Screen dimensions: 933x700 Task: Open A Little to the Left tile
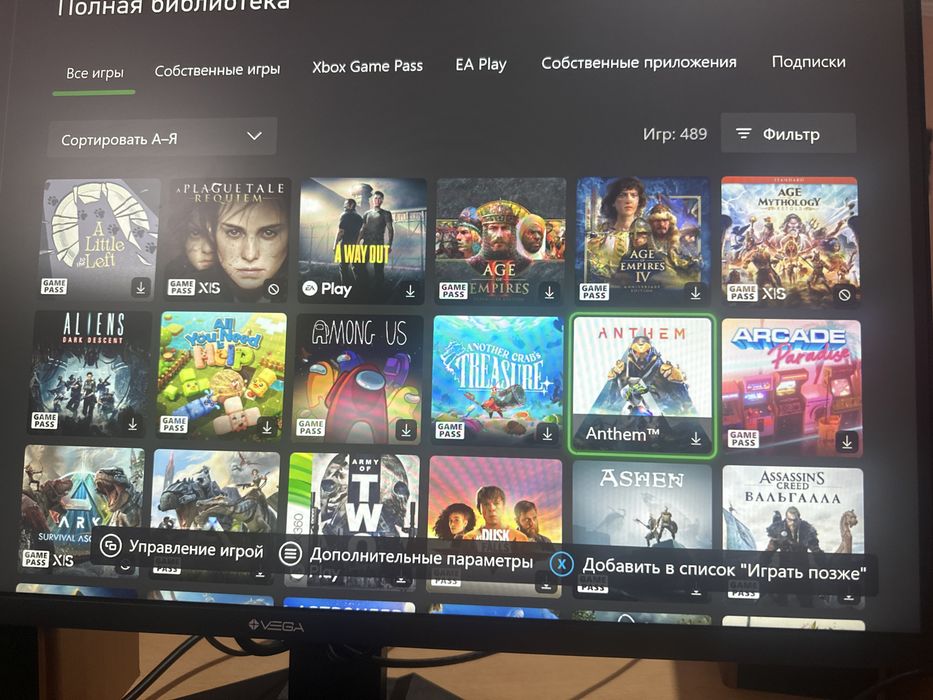pos(100,238)
